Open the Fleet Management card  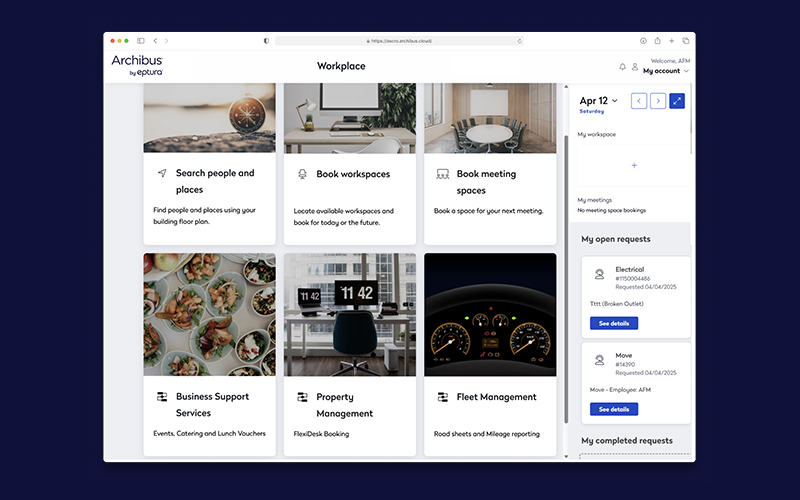[x=490, y=355]
